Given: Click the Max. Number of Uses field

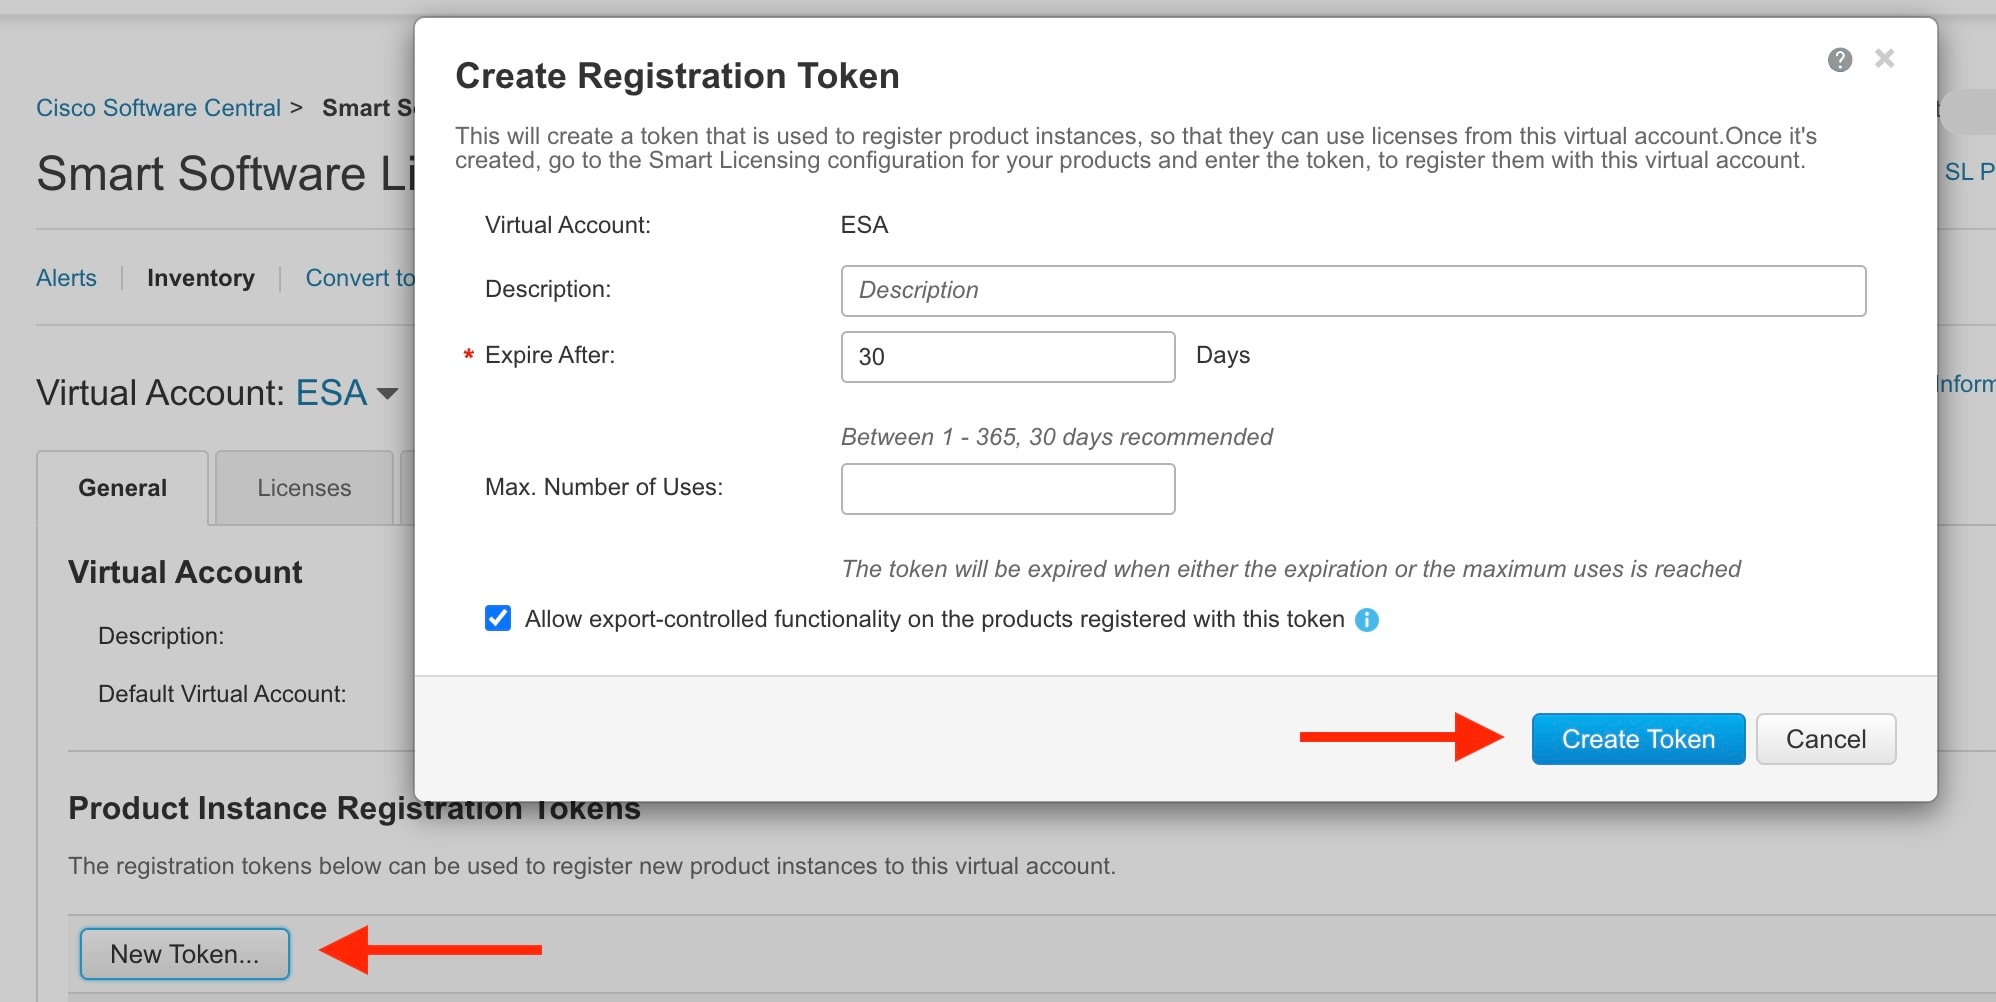Looking at the screenshot, I should point(1007,489).
